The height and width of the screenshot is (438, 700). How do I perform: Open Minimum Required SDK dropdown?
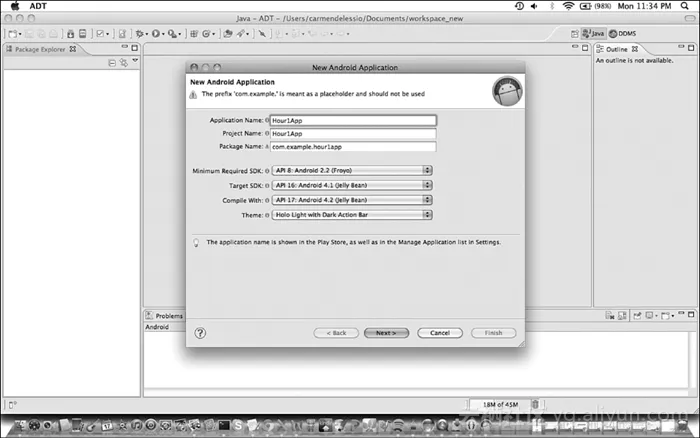click(x=352, y=171)
